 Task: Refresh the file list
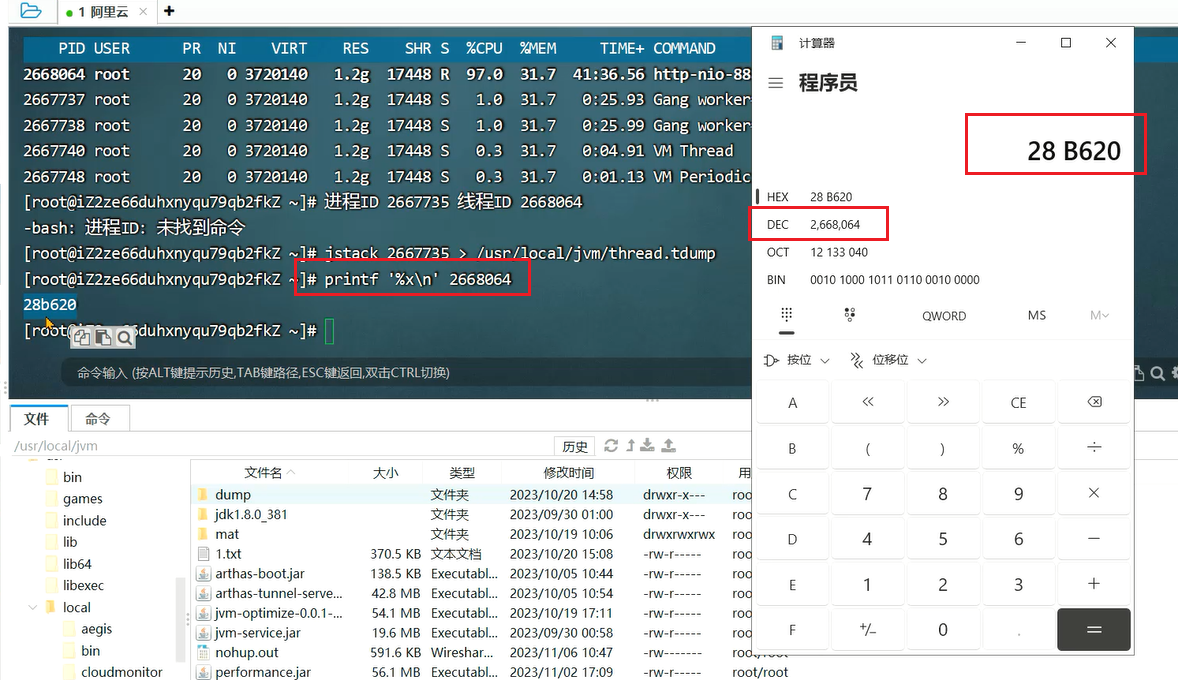pyautogui.click(x=612, y=446)
